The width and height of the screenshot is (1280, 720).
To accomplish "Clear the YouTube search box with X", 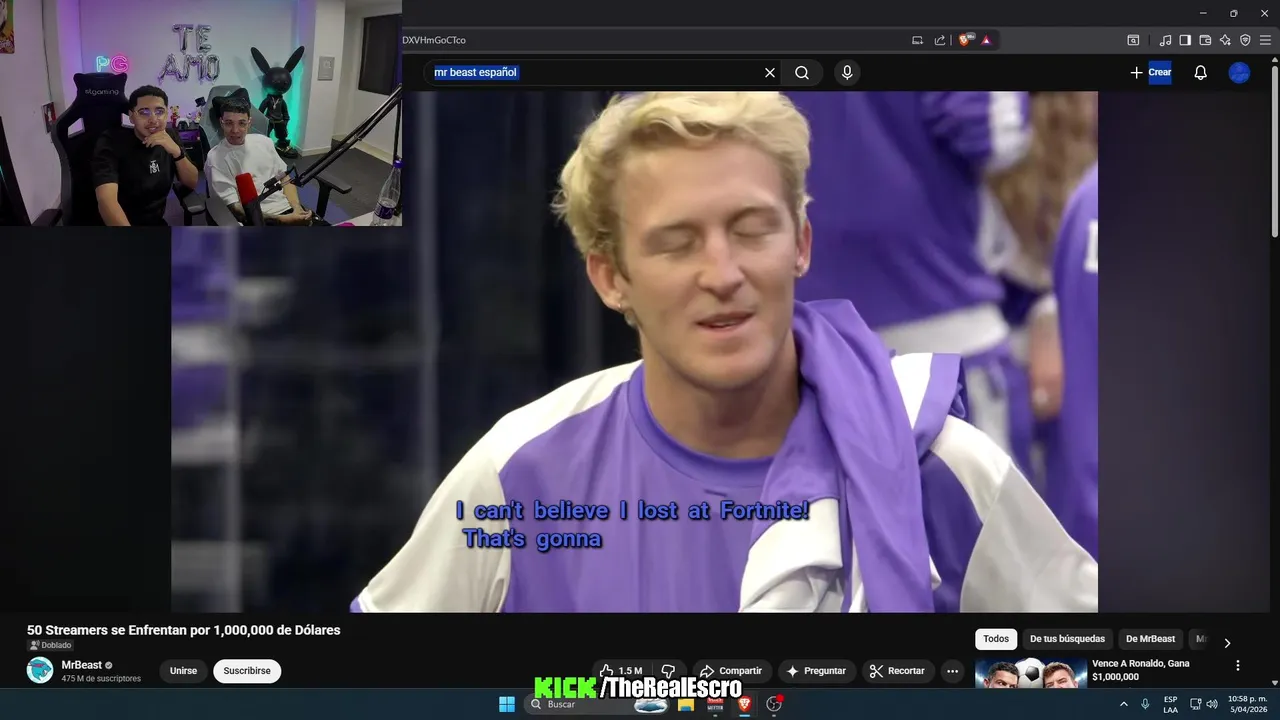I will 770,73.
